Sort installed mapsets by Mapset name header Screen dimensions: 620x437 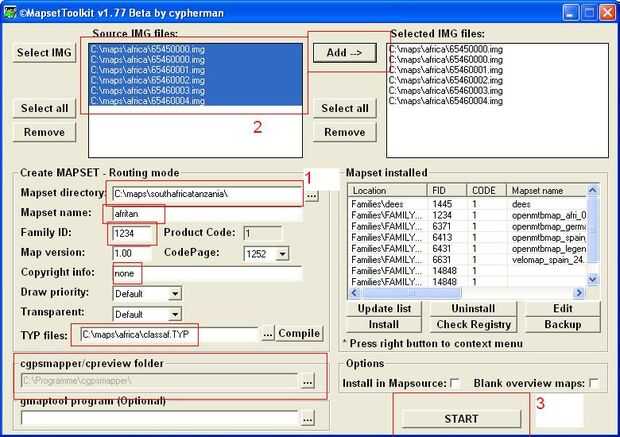[x=546, y=191]
